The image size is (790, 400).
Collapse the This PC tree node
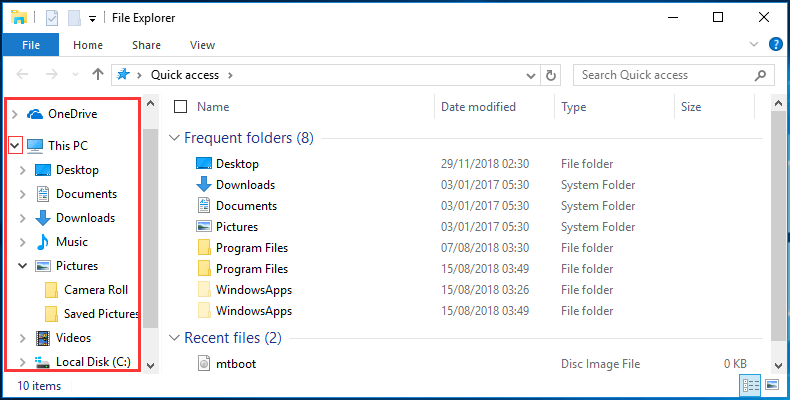pyautogui.click(x=15, y=146)
